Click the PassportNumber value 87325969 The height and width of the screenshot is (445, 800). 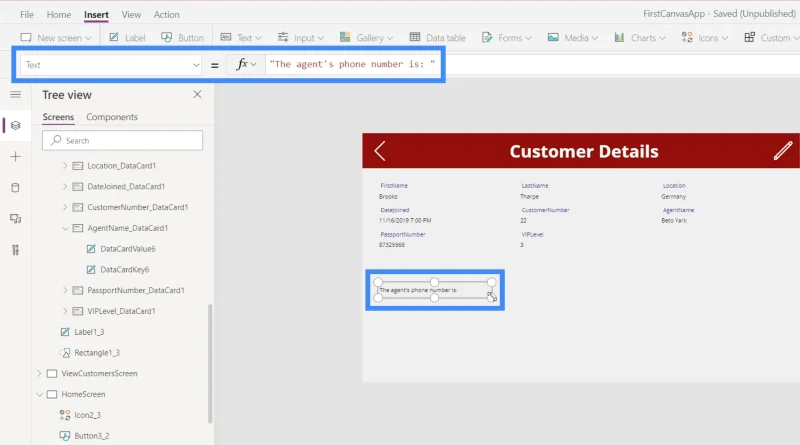(x=392, y=245)
